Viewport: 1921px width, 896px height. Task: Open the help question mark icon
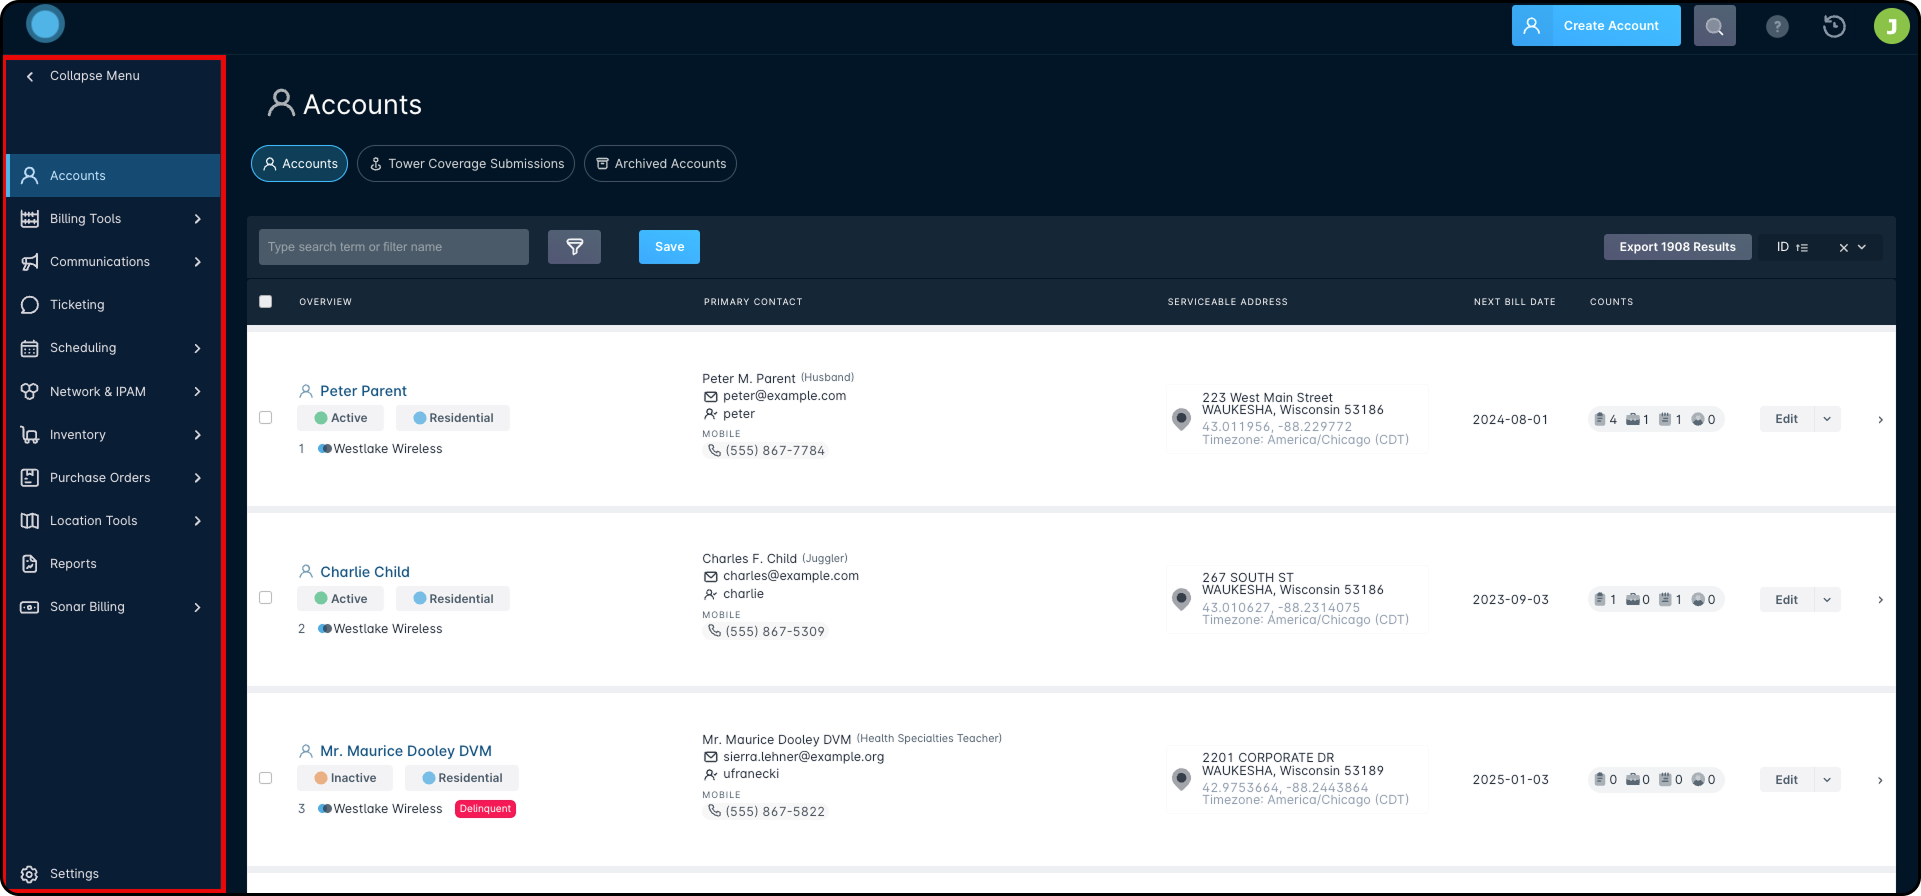point(1777,27)
